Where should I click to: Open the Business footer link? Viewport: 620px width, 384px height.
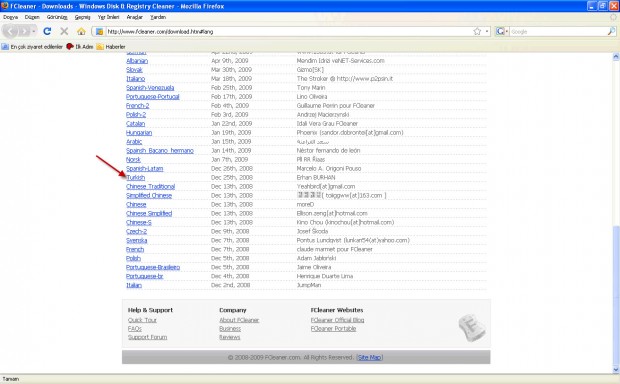230,329
